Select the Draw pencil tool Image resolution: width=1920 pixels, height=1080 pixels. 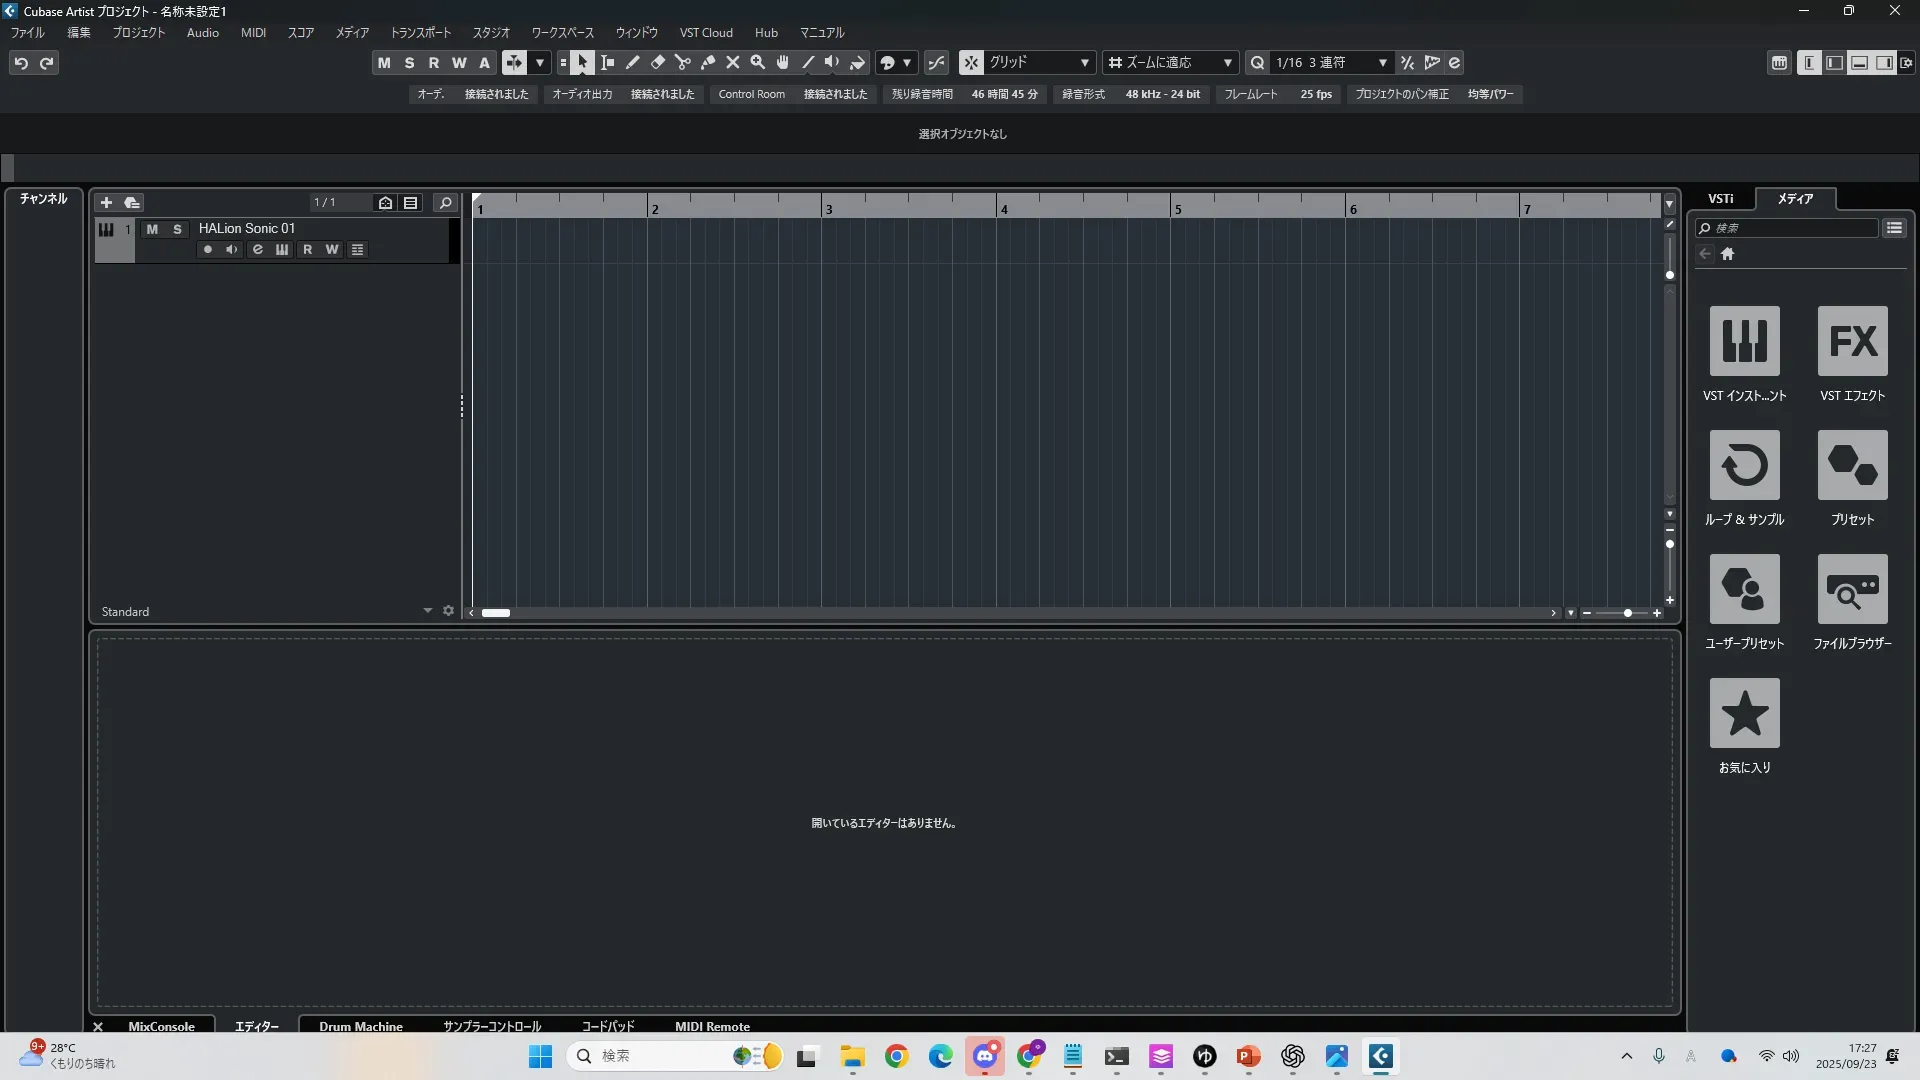coord(633,63)
